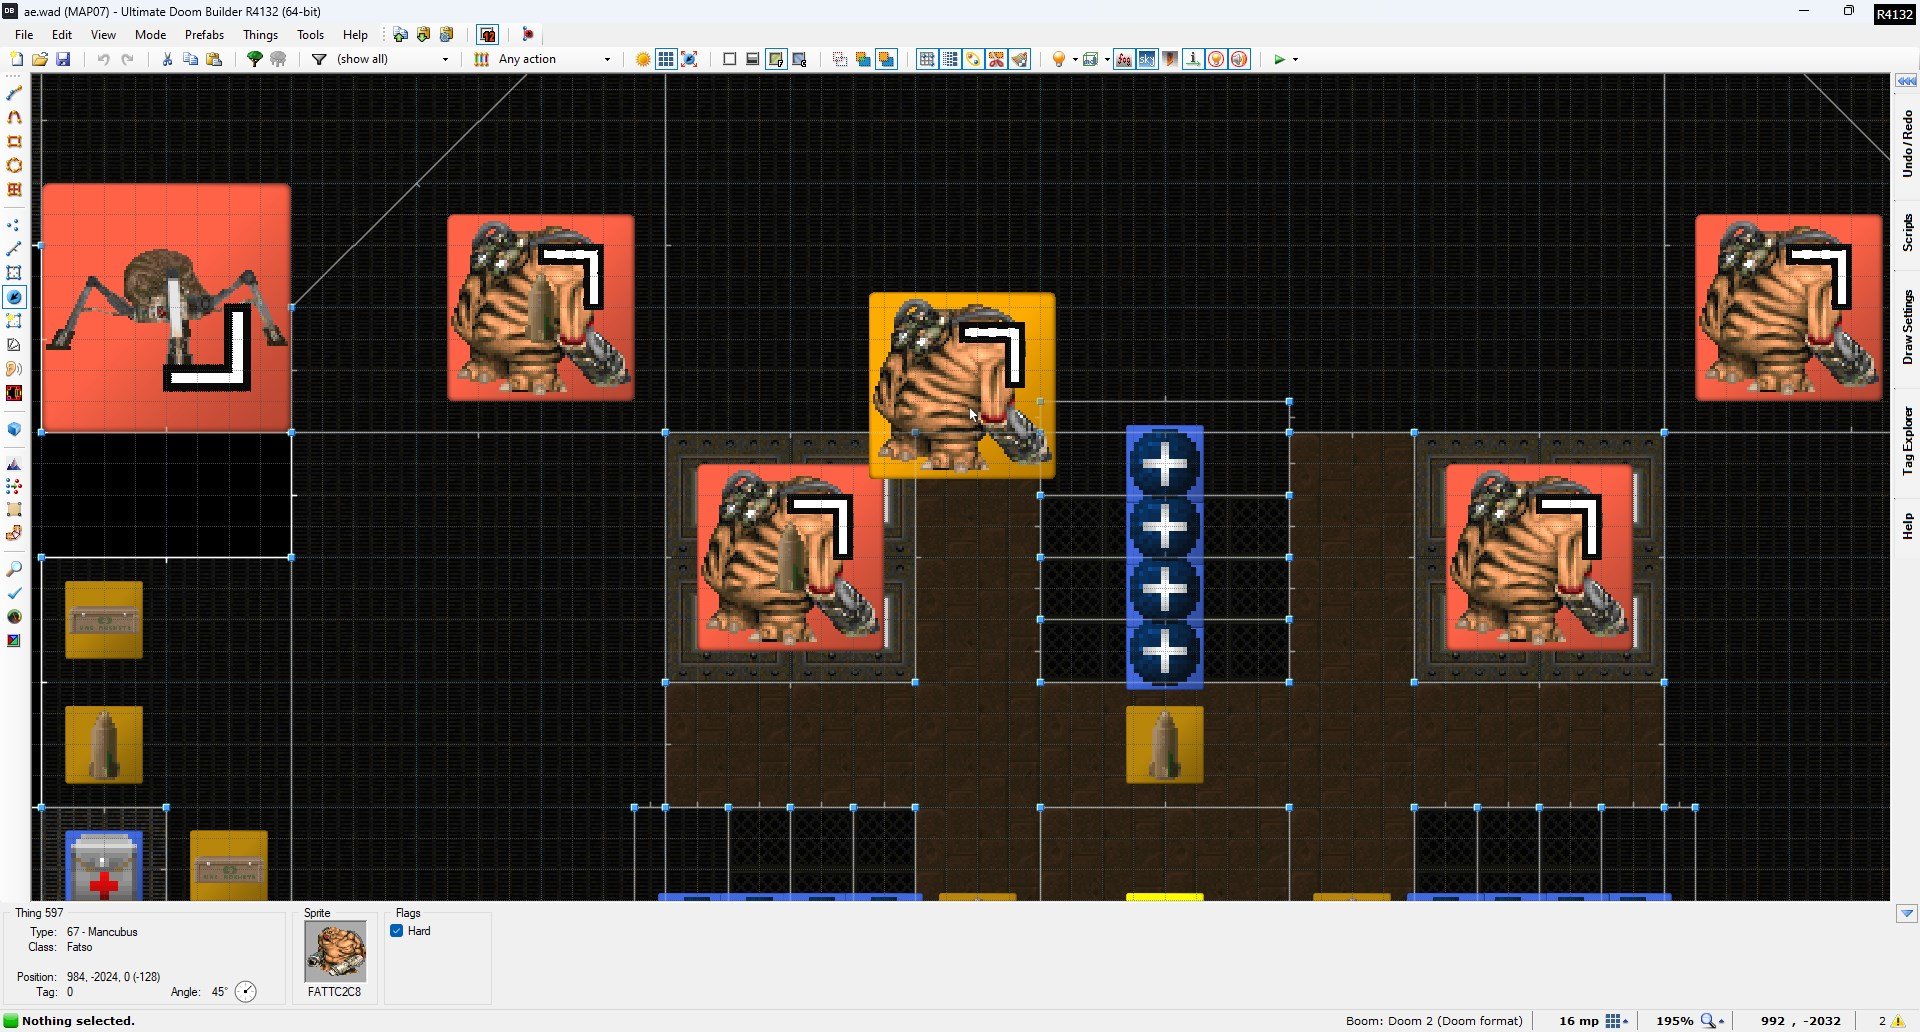Screen dimensions: 1920x1032
Task: Open Visual mode cube icon
Action: click(14, 429)
